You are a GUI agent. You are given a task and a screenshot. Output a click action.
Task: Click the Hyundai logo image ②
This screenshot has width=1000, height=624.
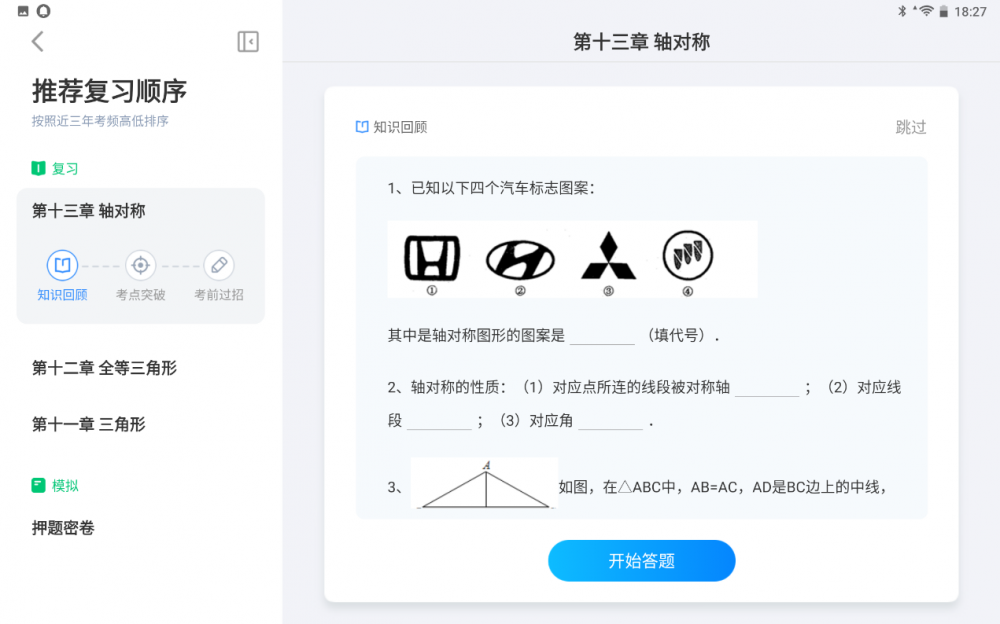[520, 260]
